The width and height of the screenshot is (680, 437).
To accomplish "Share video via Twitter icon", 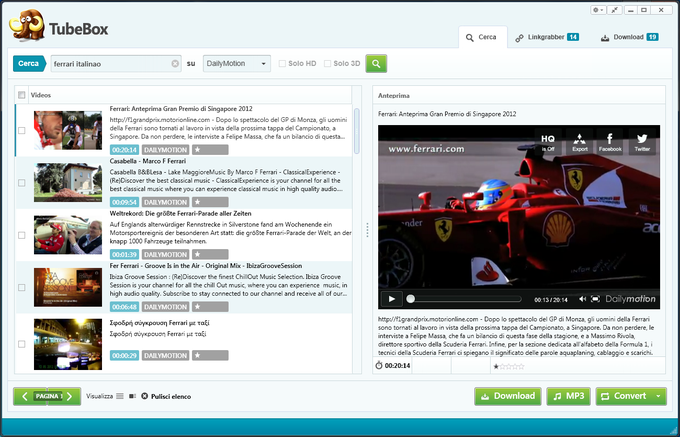I will tap(642, 142).
